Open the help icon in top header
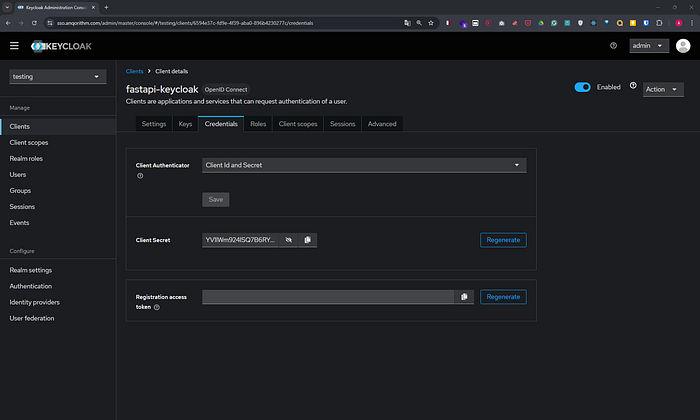Image resolution: width=700 pixels, height=420 pixels. 613,46
